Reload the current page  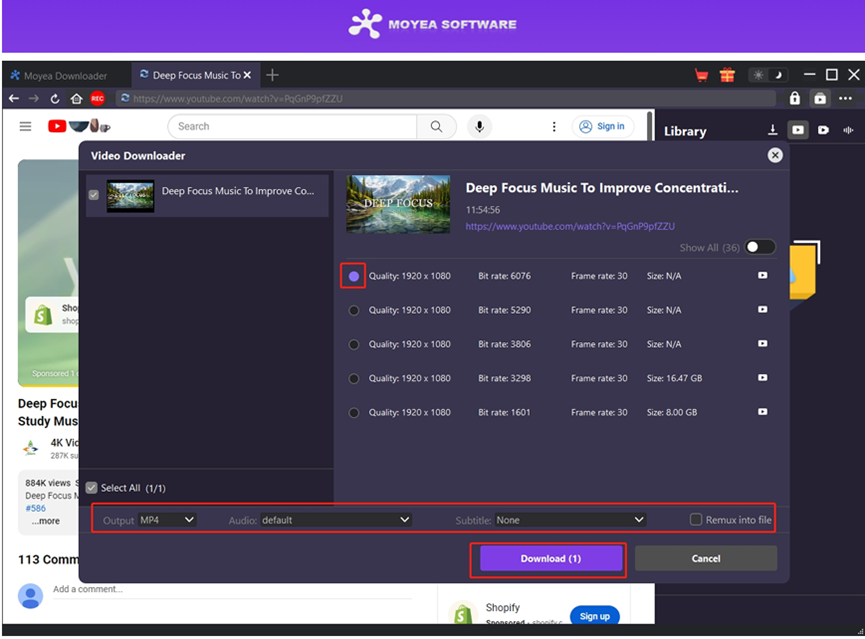[x=55, y=99]
